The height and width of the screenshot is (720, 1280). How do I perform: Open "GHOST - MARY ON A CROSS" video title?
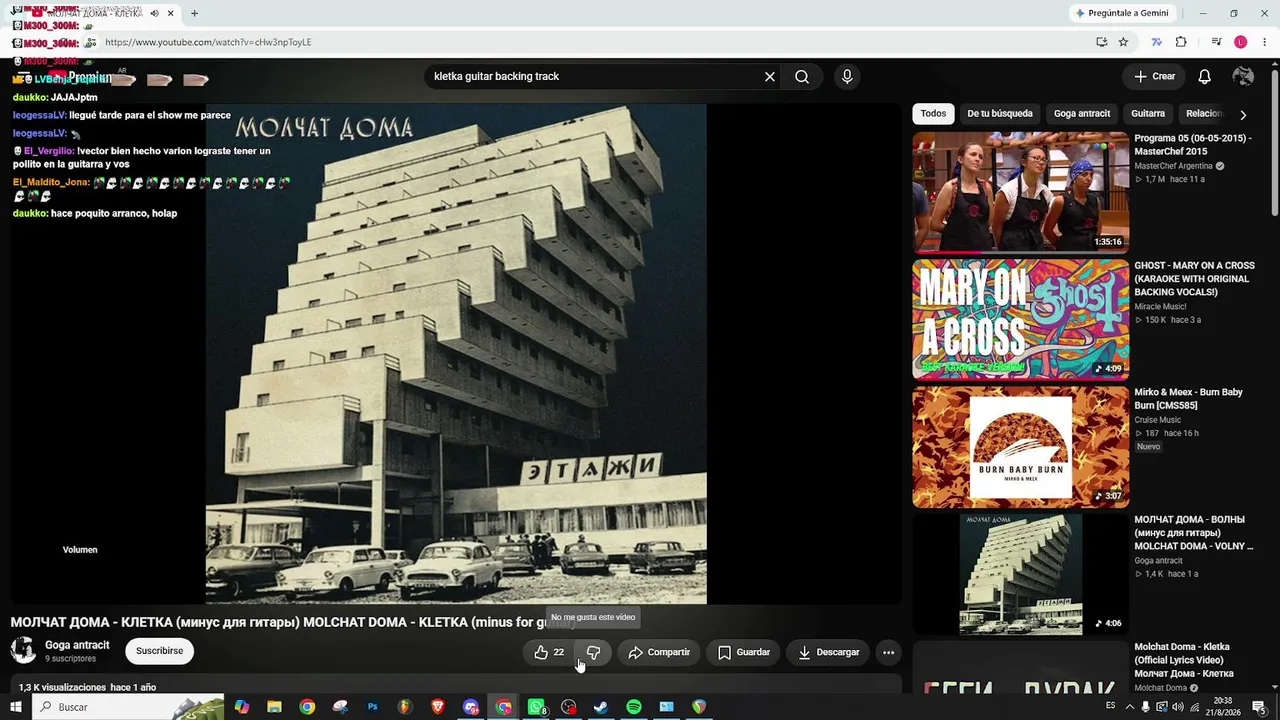[1194, 279]
